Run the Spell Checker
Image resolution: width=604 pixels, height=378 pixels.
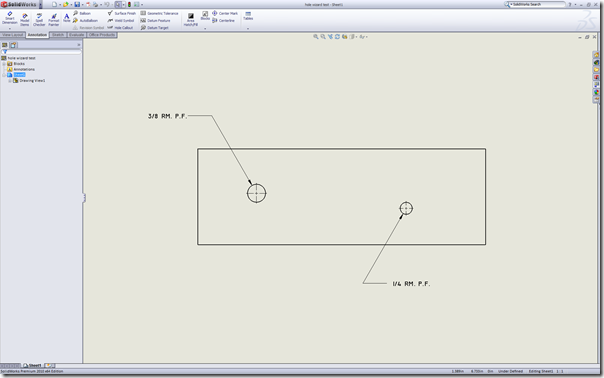pyautogui.click(x=39, y=20)
